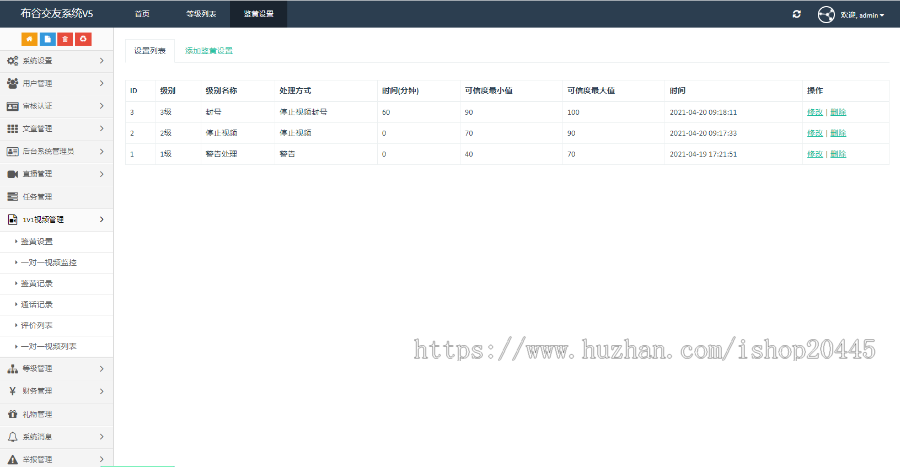Click the ID card icon beside 审核认证

pos(12,106)
